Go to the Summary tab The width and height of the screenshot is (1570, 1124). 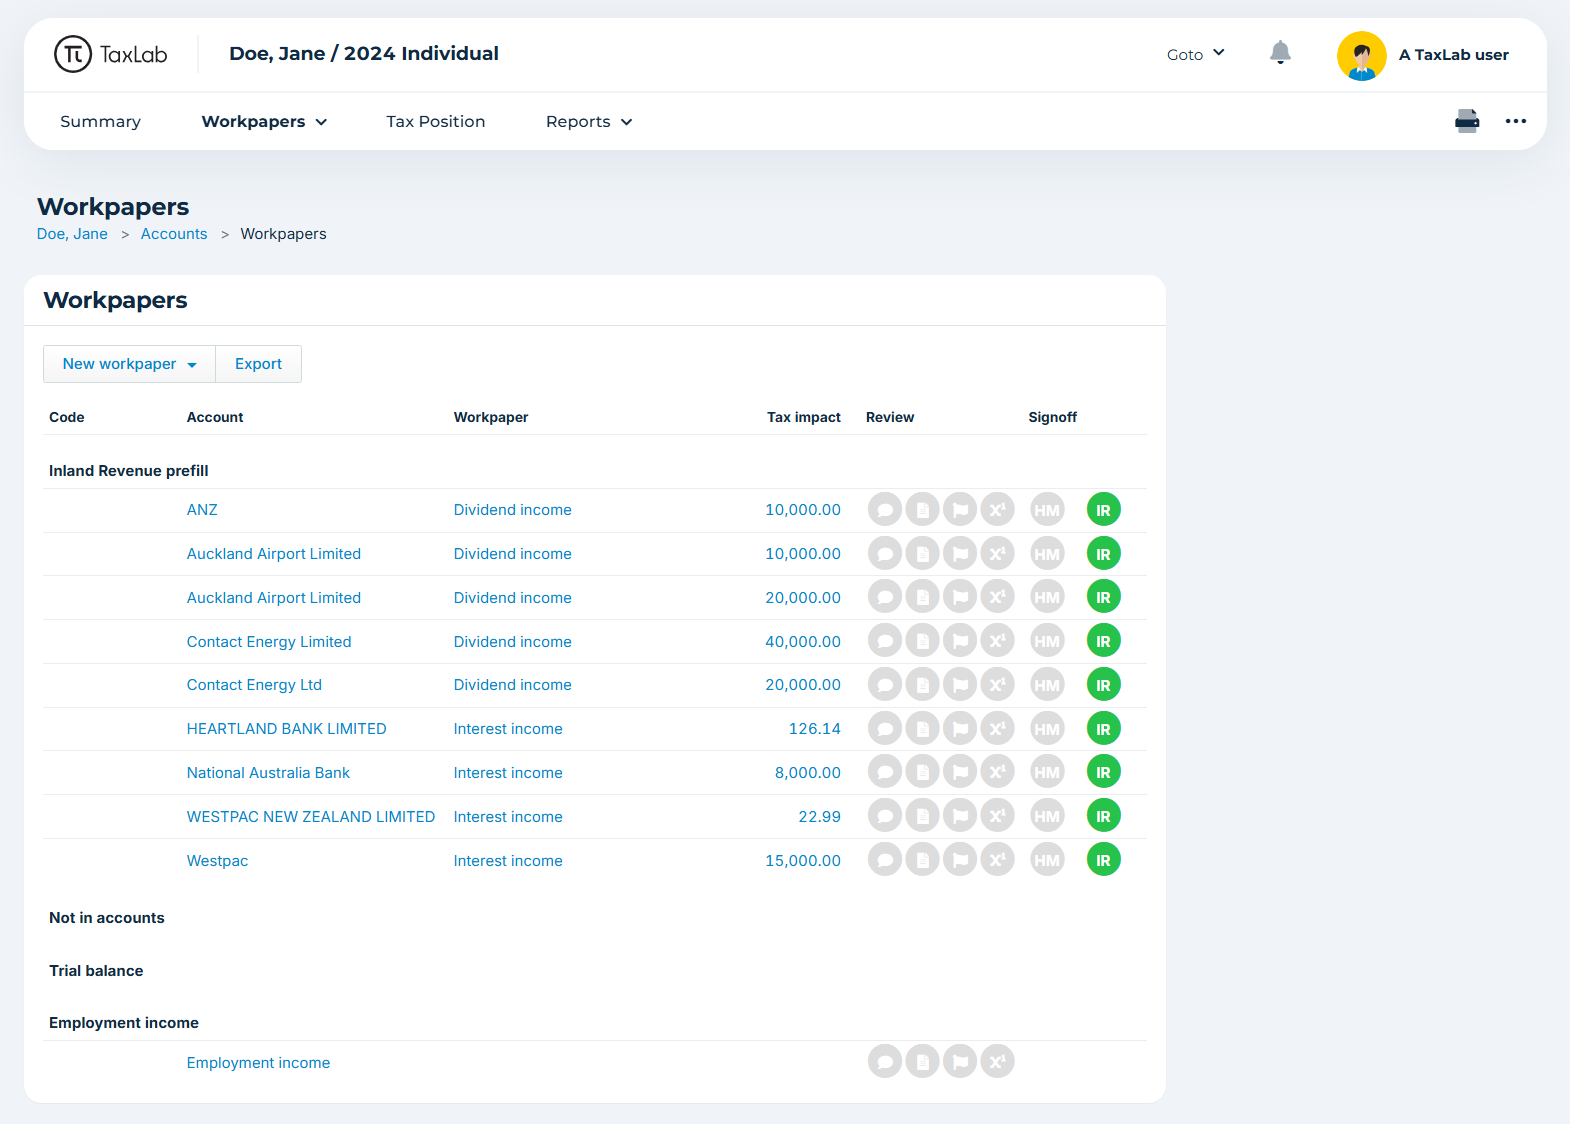(100, 121)
